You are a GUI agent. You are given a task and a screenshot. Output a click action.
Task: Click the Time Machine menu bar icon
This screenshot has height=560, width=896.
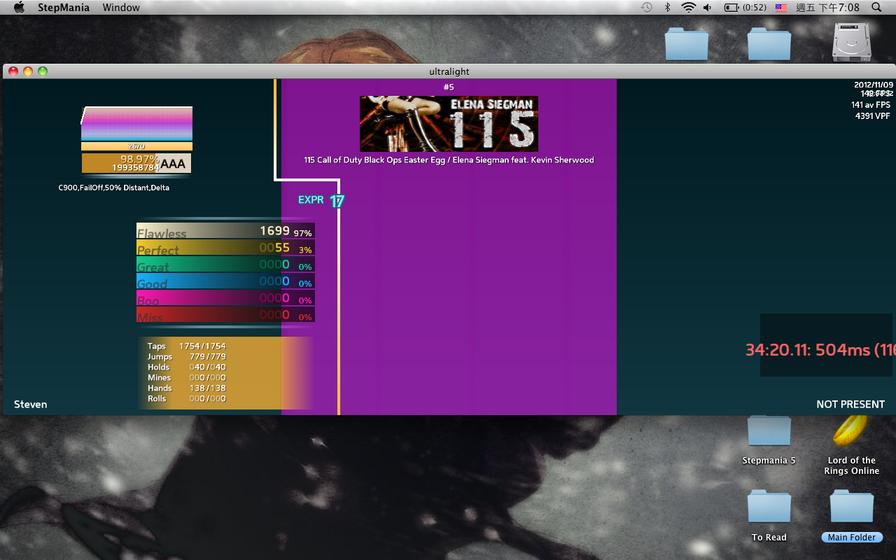pyautogui.click(x=646, y=7)
